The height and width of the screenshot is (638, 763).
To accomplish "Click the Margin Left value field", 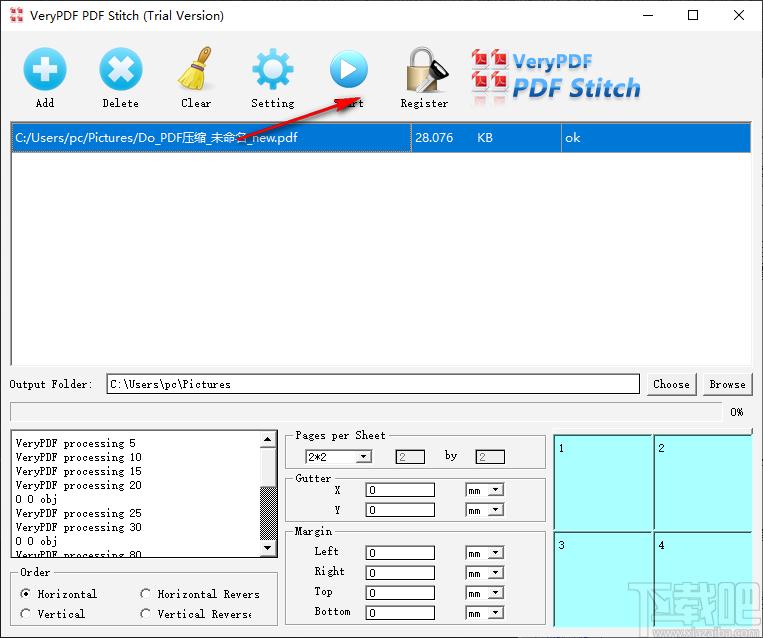I will click(x=400, y=553).
